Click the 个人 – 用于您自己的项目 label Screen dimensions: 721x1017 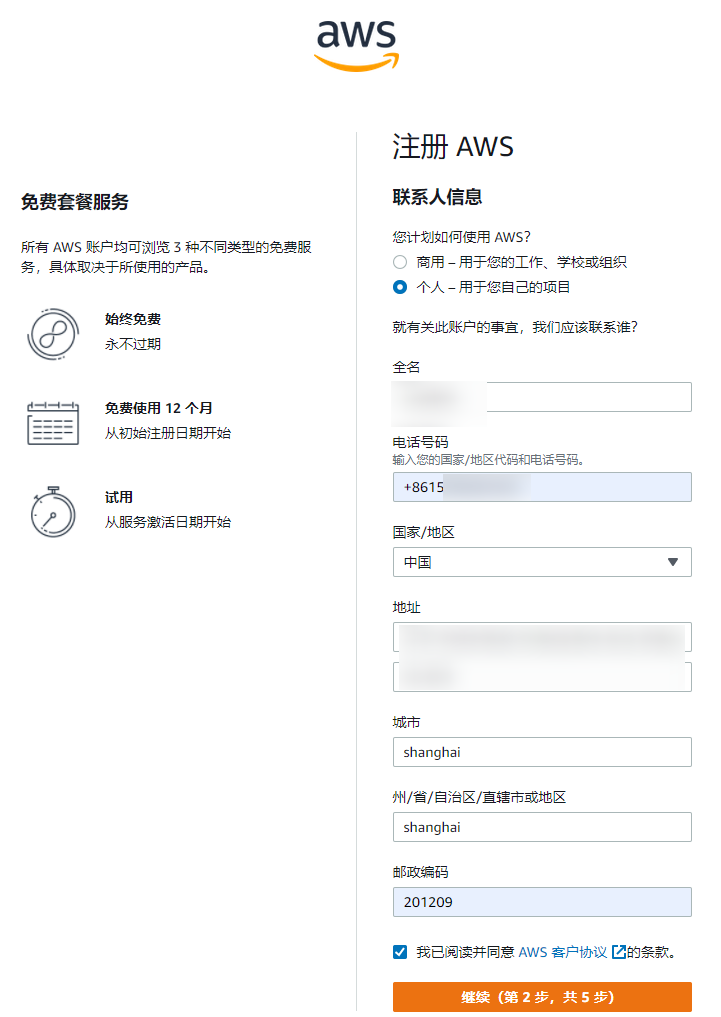pyautogui.click(x=493, y=287)
